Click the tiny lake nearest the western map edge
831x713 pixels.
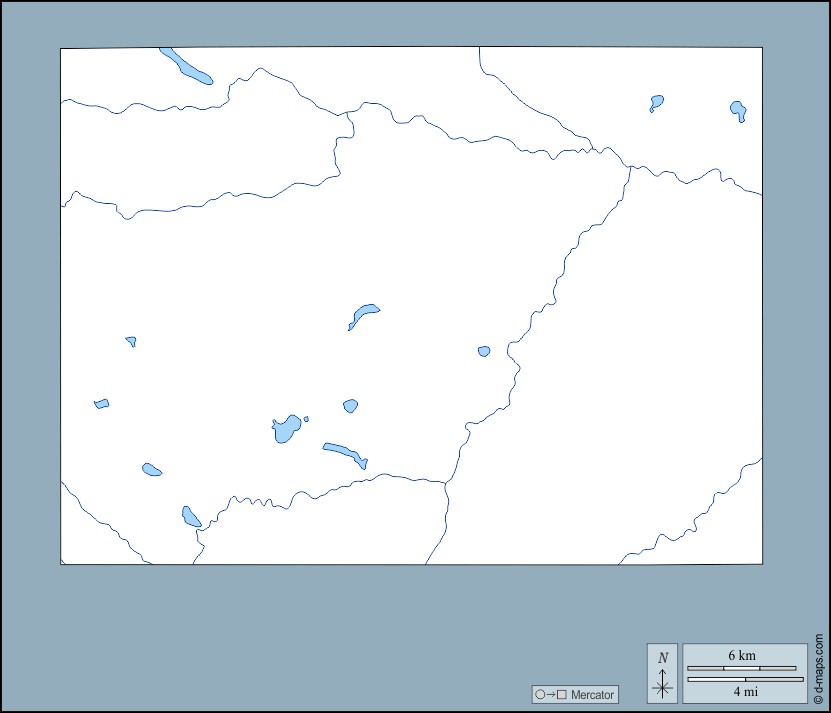coord(101,404)
